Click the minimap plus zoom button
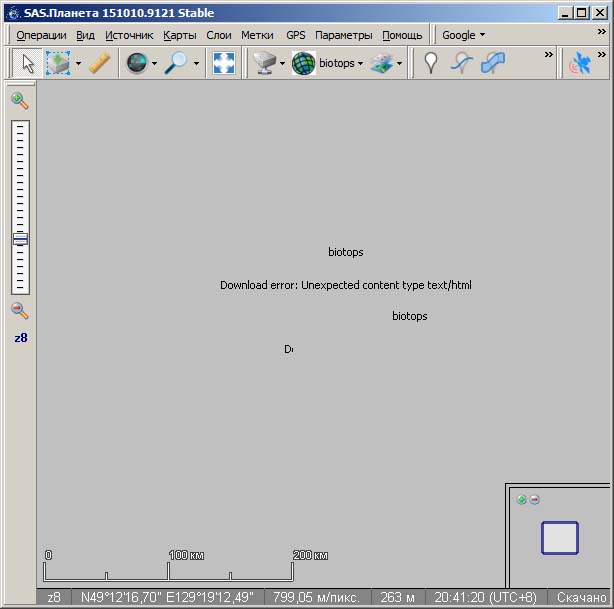The image size is (614, 609). 521,500
